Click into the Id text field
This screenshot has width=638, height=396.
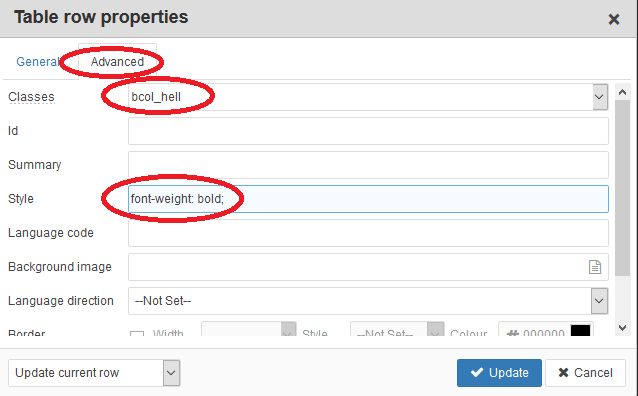point(368,131)
